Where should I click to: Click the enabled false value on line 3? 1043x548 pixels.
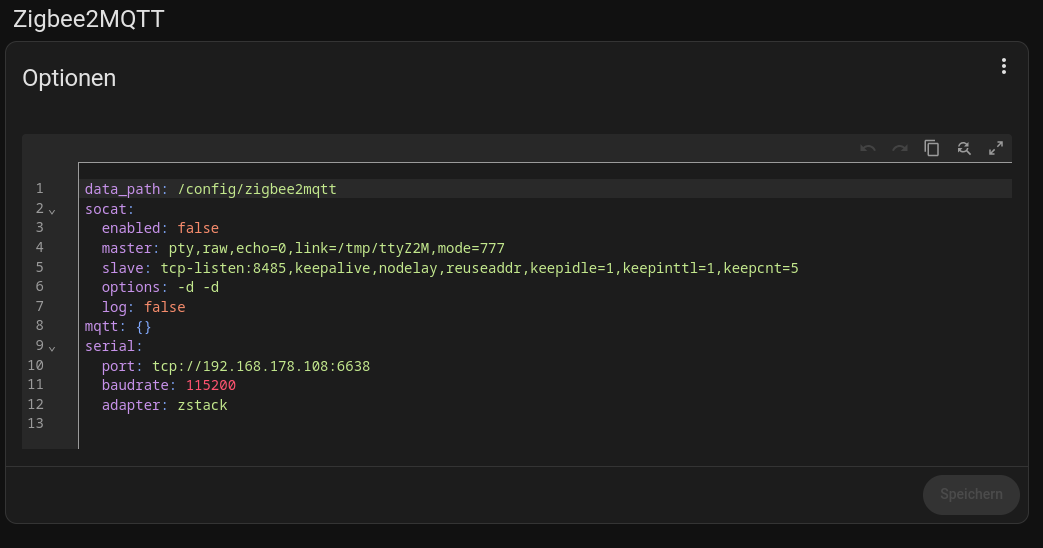[198, 228]
